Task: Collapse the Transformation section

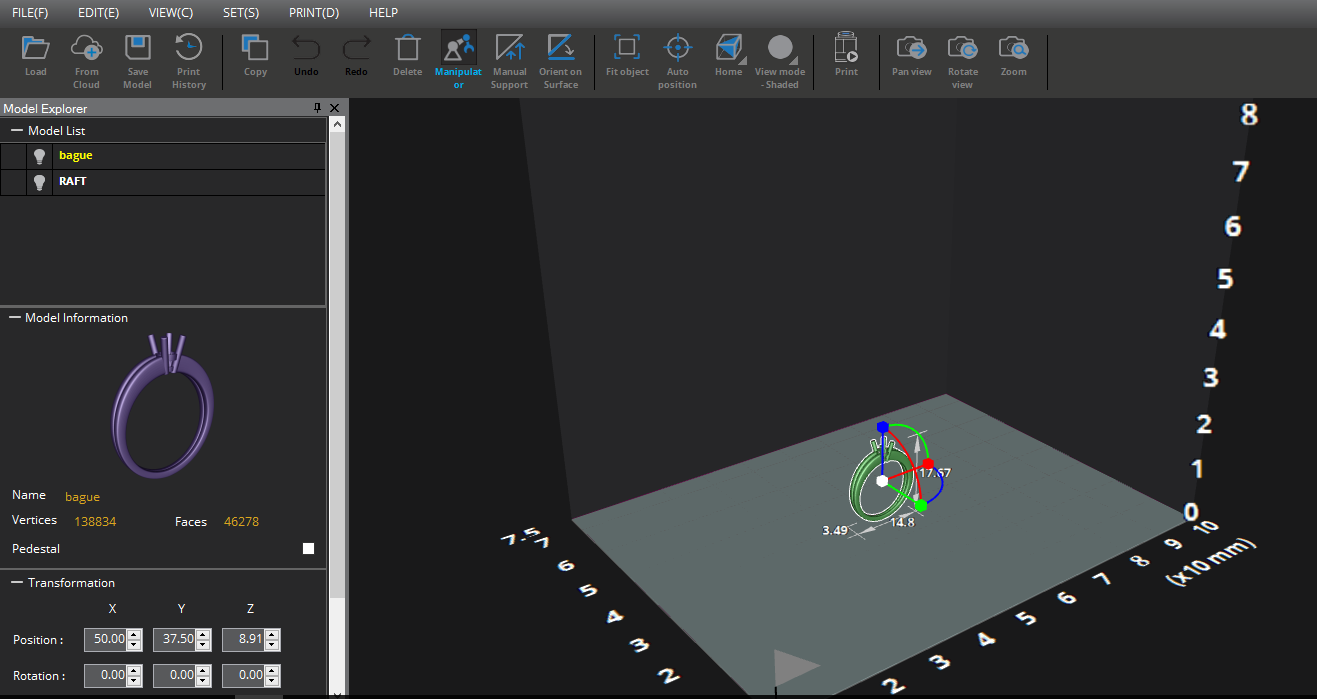Action: tap(15, 582)
